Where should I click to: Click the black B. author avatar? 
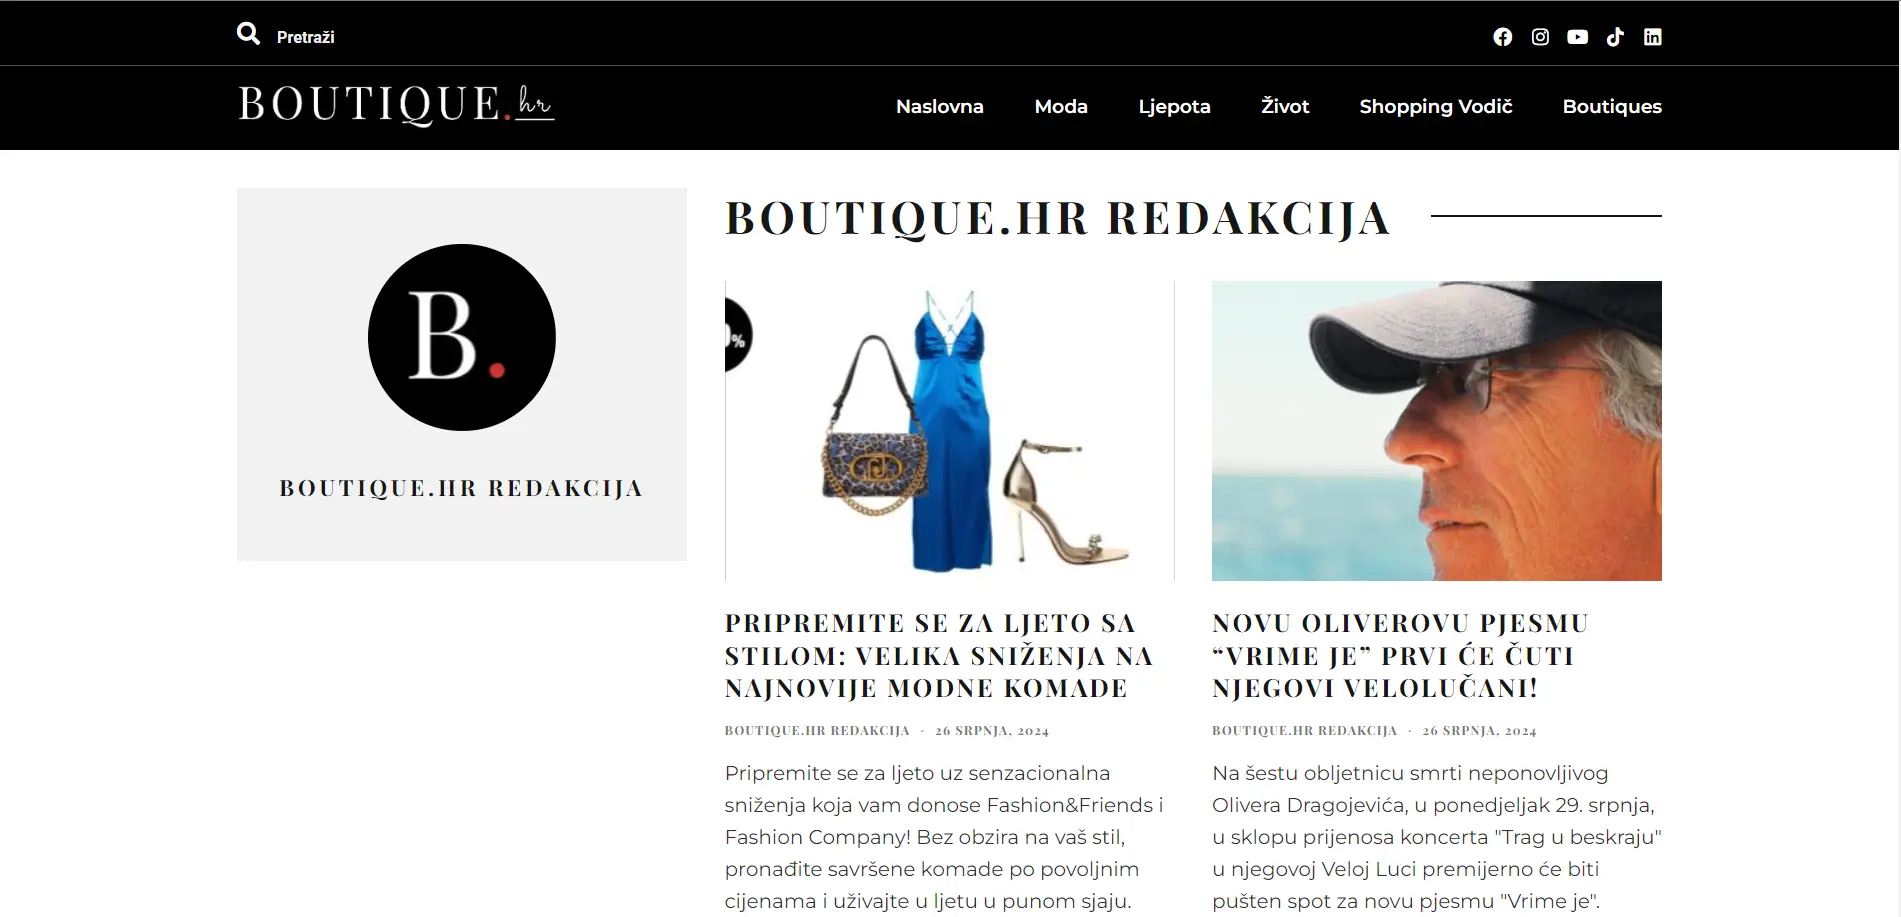click(x=461, y=337)
